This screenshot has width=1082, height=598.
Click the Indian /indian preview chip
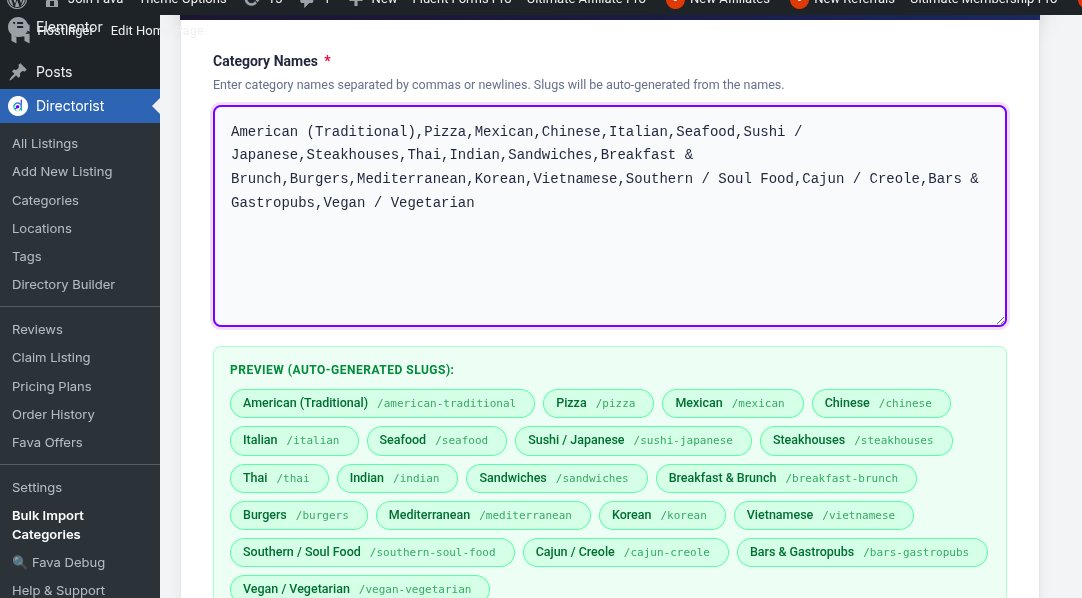(x=397, y=478)
